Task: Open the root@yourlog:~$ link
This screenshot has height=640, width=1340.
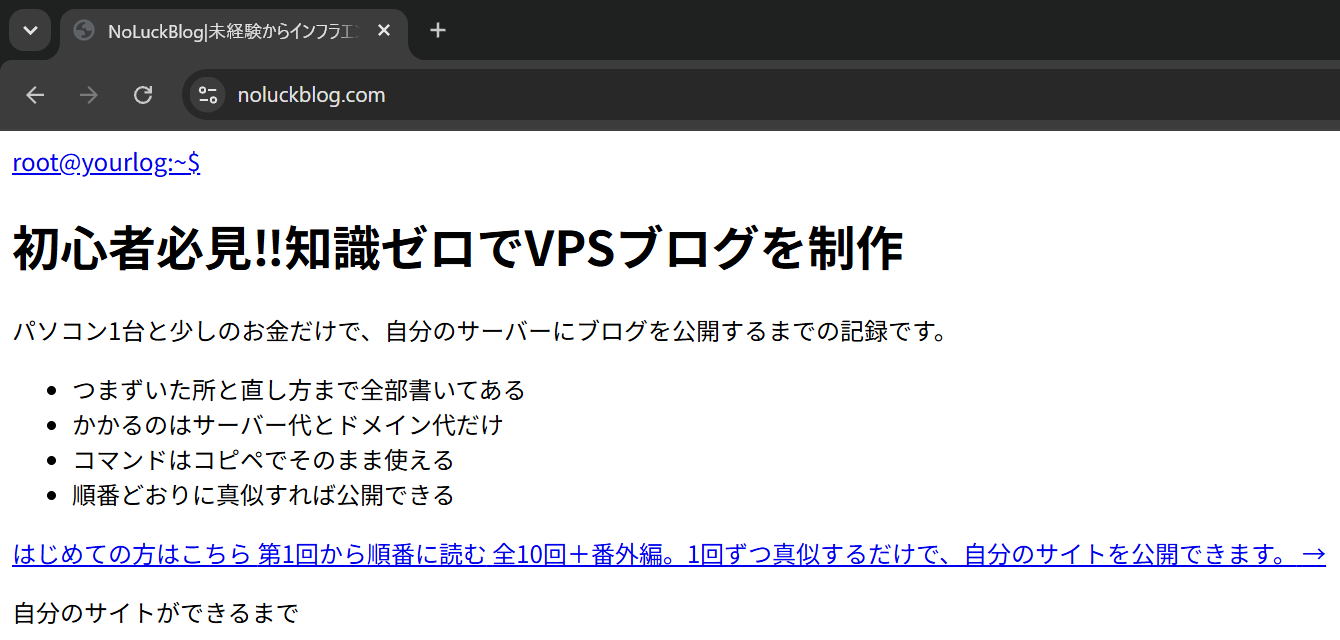Action: pos(106,164)
